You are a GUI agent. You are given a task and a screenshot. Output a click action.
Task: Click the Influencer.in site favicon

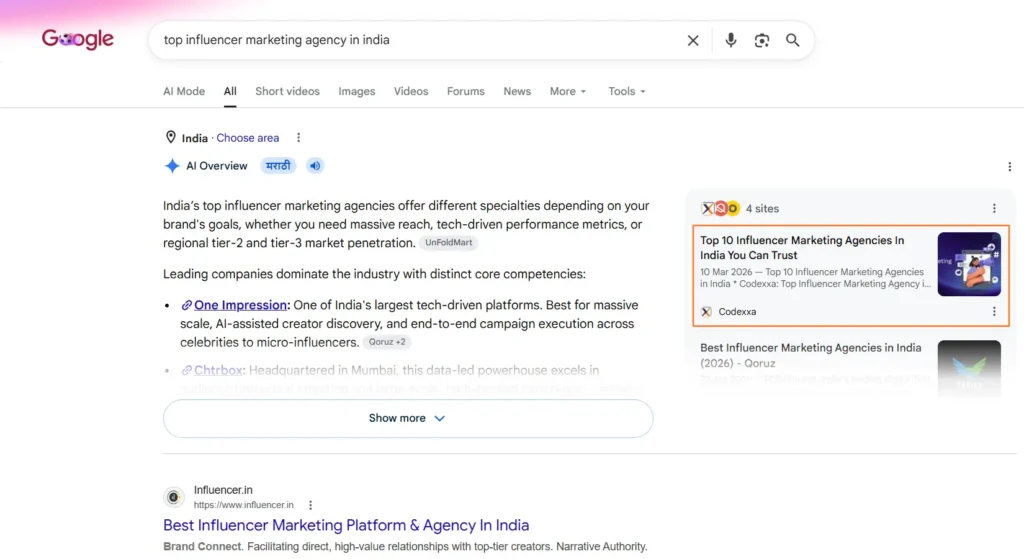[x=174, y=497]
